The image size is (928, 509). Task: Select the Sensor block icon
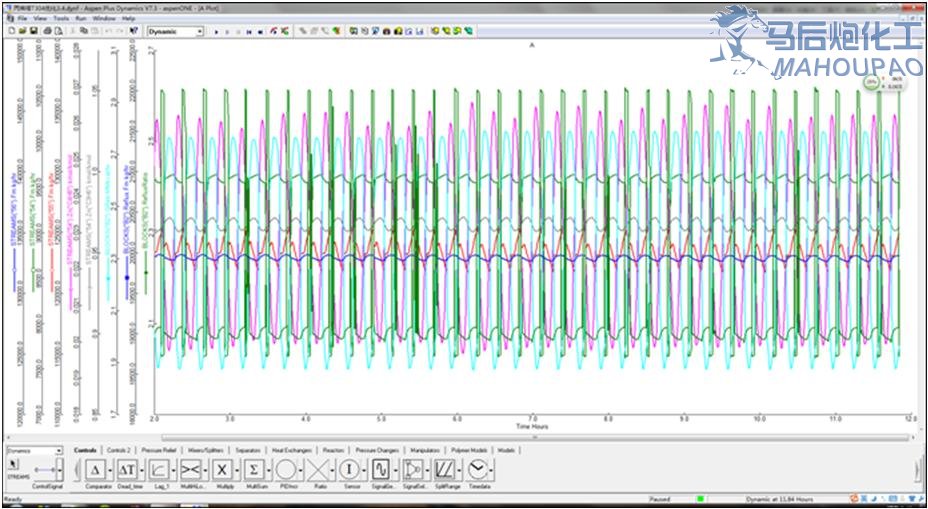[349, 469]
